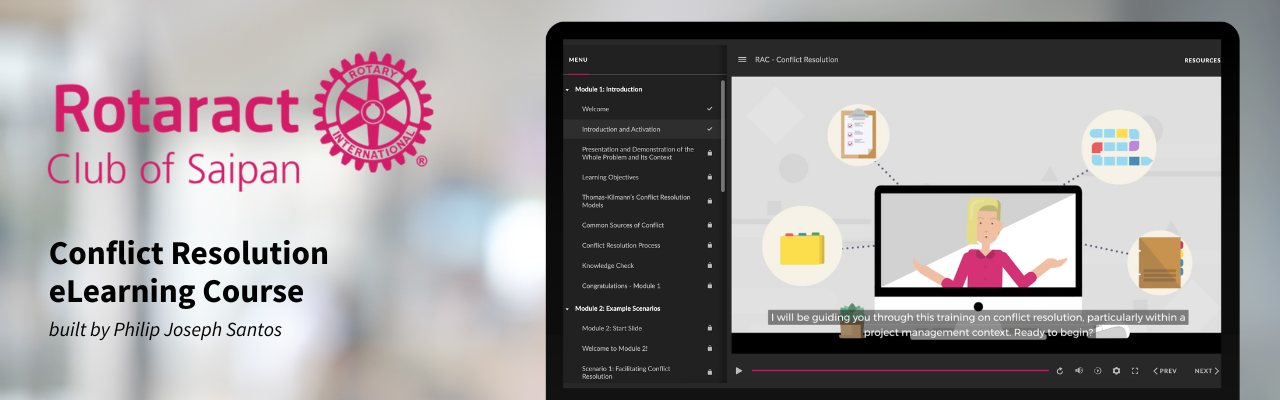Mute the course volume
1280x400 pixels.
tap(1079, 371)
